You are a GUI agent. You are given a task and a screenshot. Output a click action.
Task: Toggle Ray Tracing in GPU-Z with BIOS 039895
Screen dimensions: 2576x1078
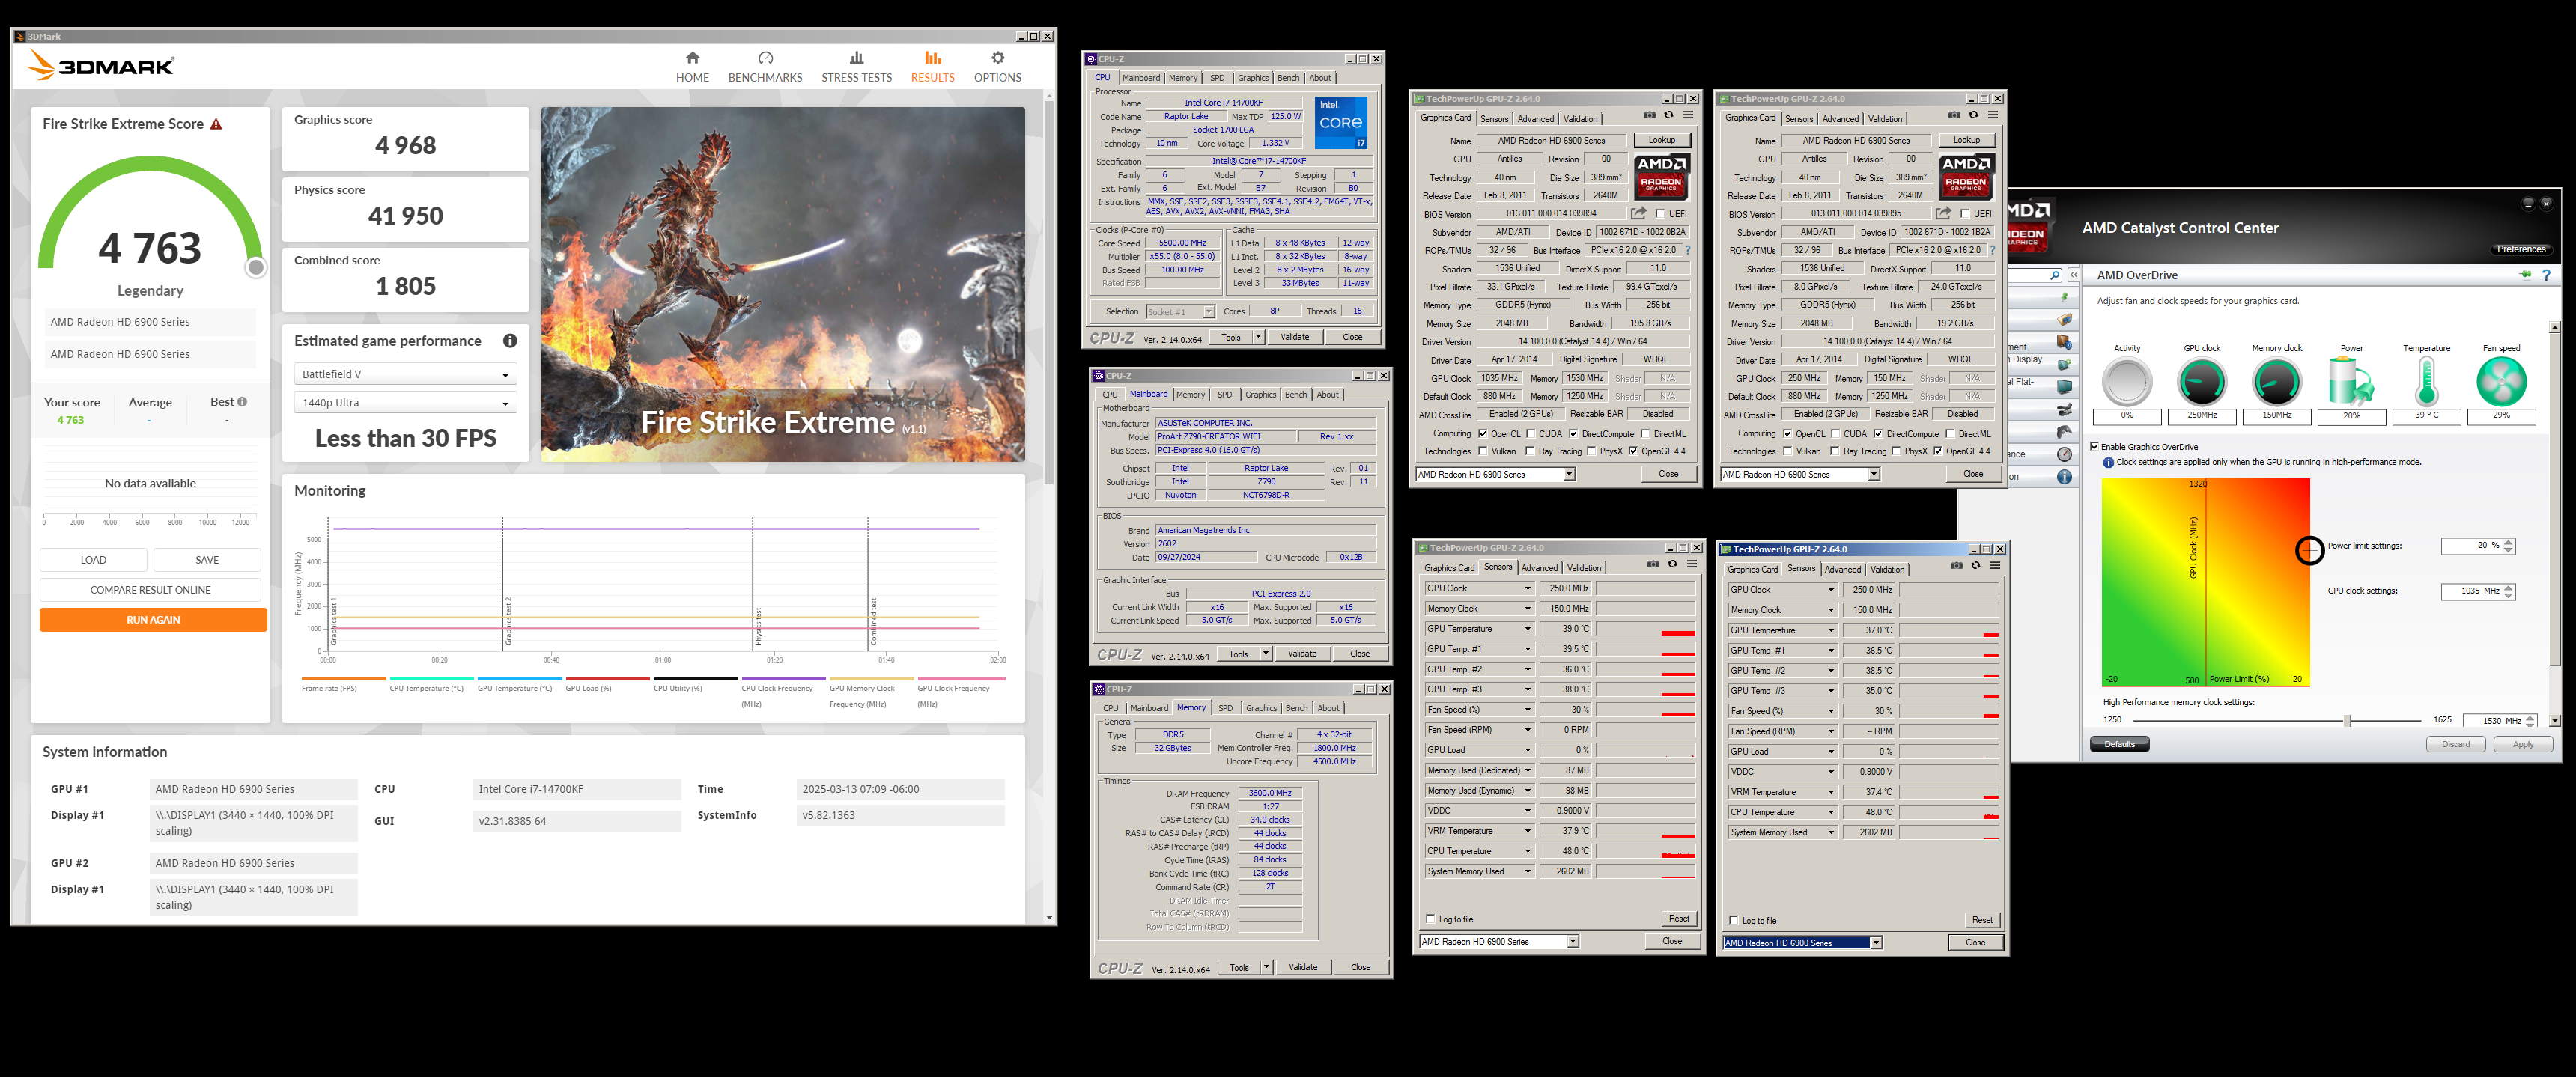pyautogui.click(x=1835, y=451)
